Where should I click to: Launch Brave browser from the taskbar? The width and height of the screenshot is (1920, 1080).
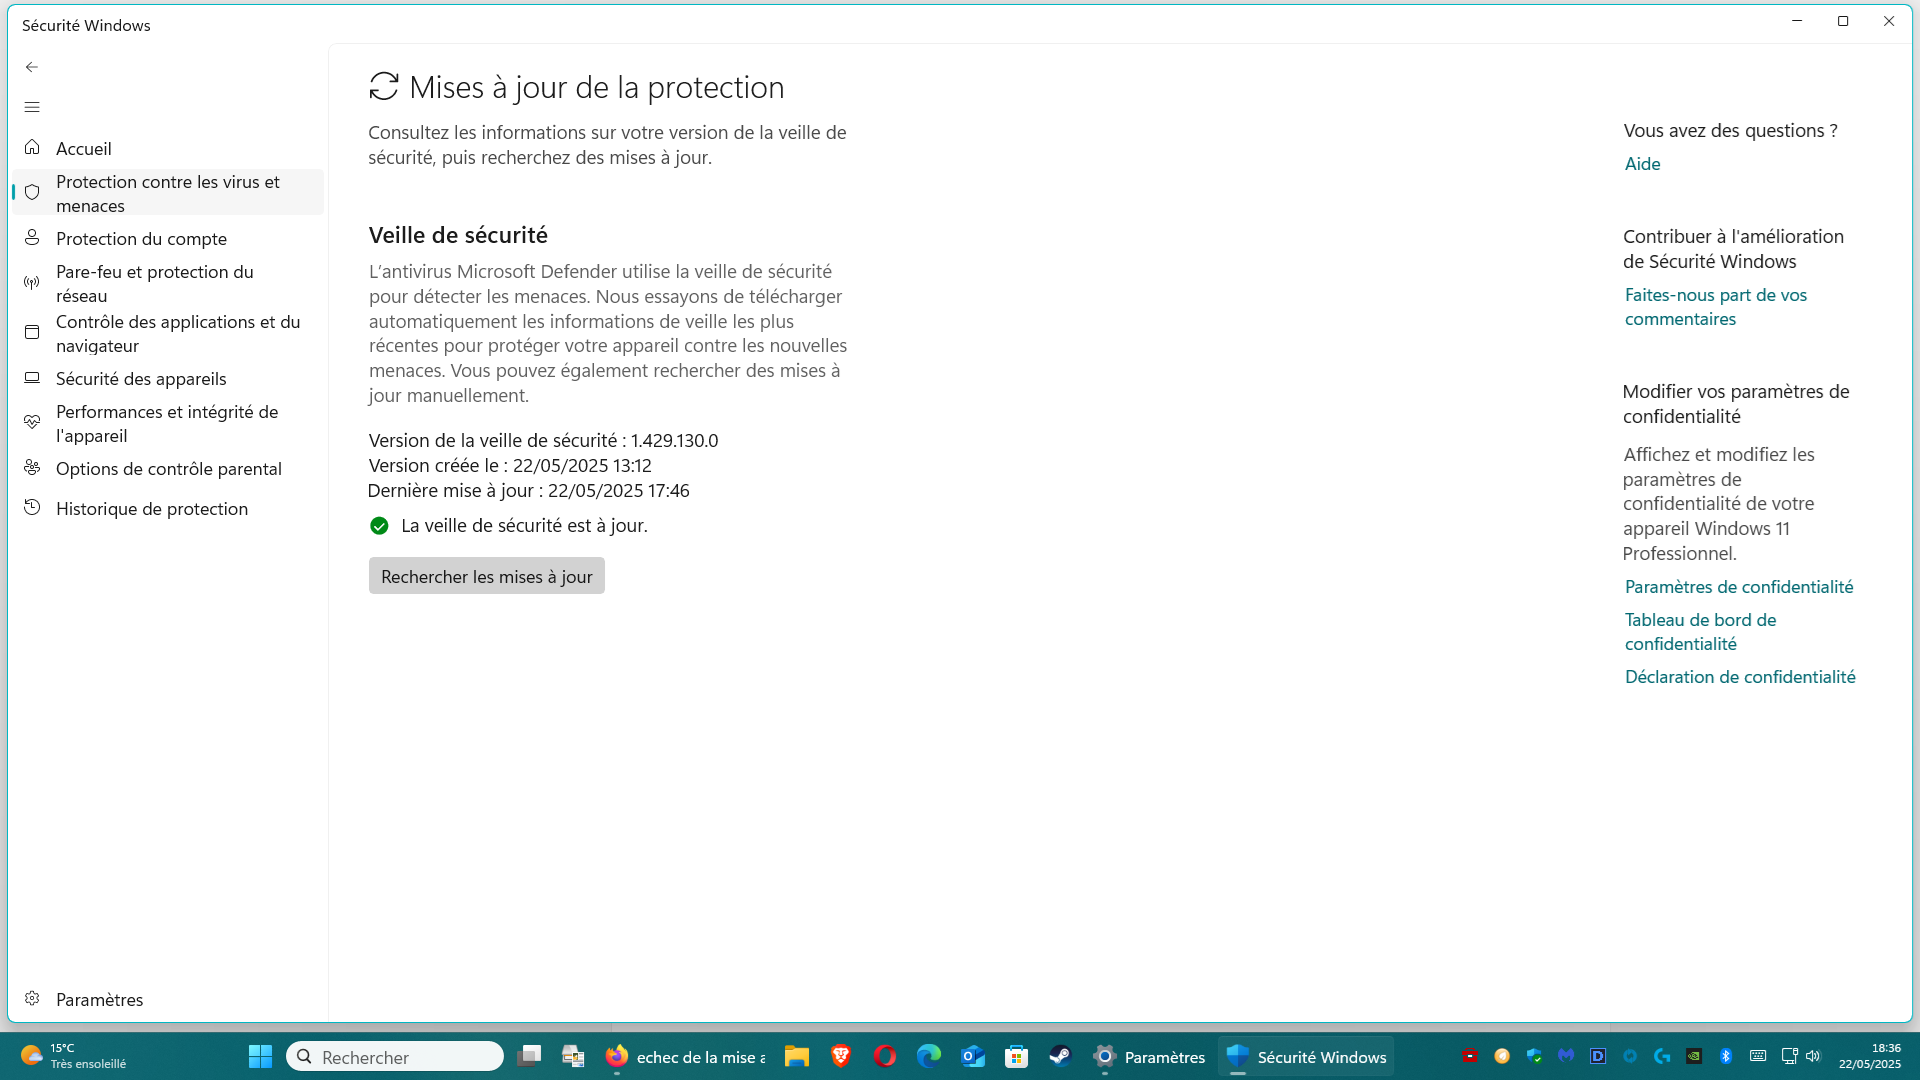841,1056
